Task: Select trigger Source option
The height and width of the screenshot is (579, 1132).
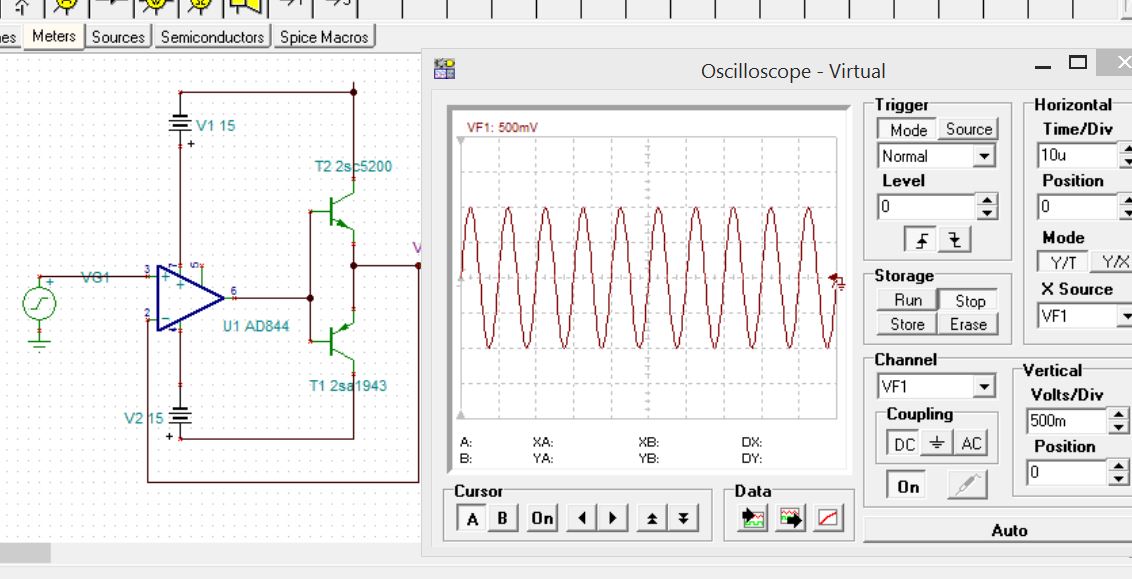Action: pyautogui.click(x=969, y=130)
